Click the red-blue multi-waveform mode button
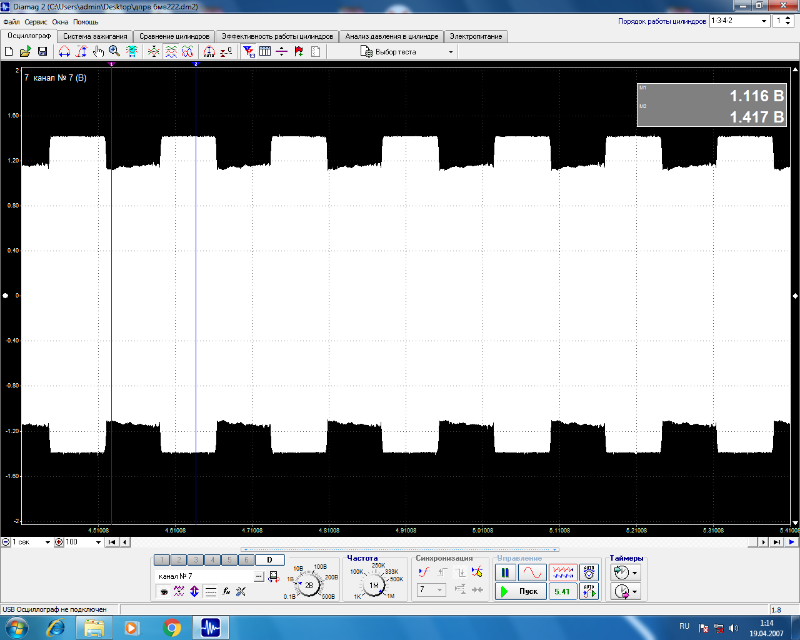The height and width of the screenshot is (640, 800). click(x=563, y=573)
